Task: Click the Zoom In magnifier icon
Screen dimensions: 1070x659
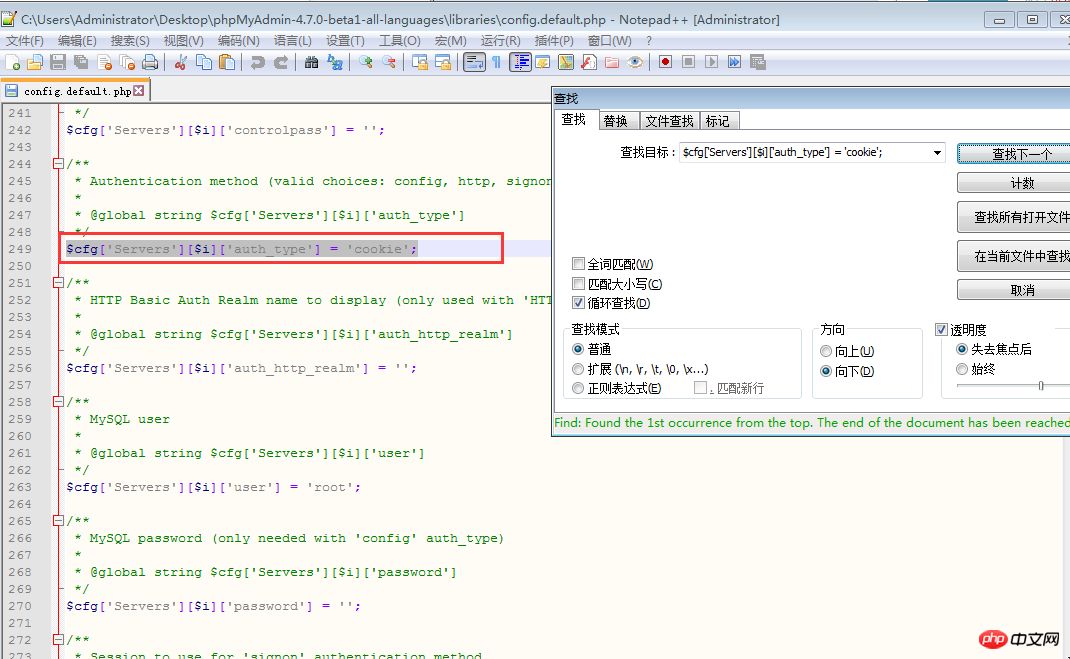Action: click(366, 63)
